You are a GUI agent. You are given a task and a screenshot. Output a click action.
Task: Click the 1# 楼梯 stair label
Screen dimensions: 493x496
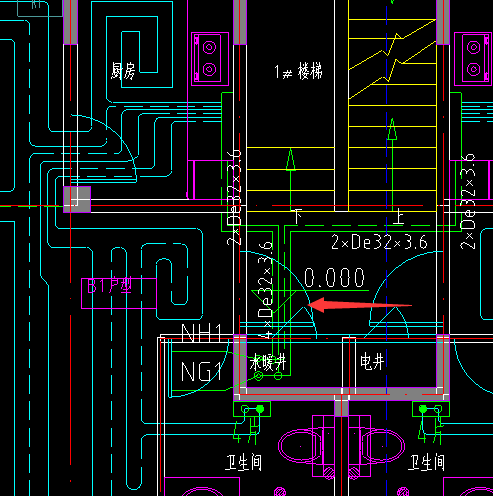point(298,71)
